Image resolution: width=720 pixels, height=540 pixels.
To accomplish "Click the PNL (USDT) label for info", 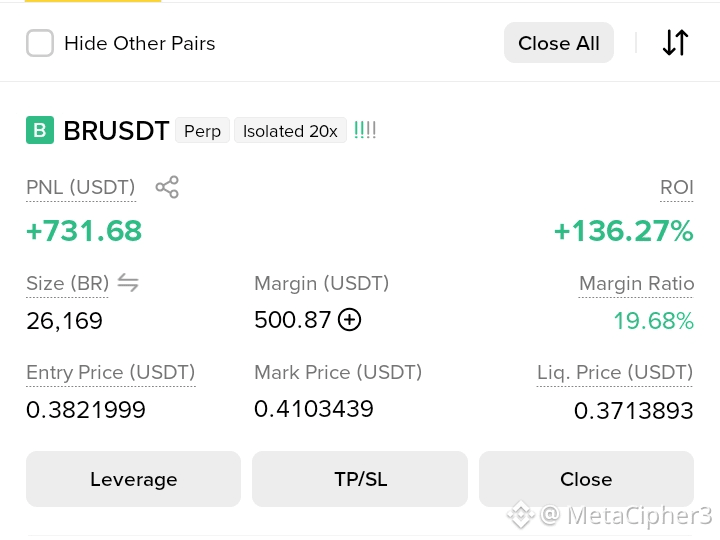I will coord(81,187).
